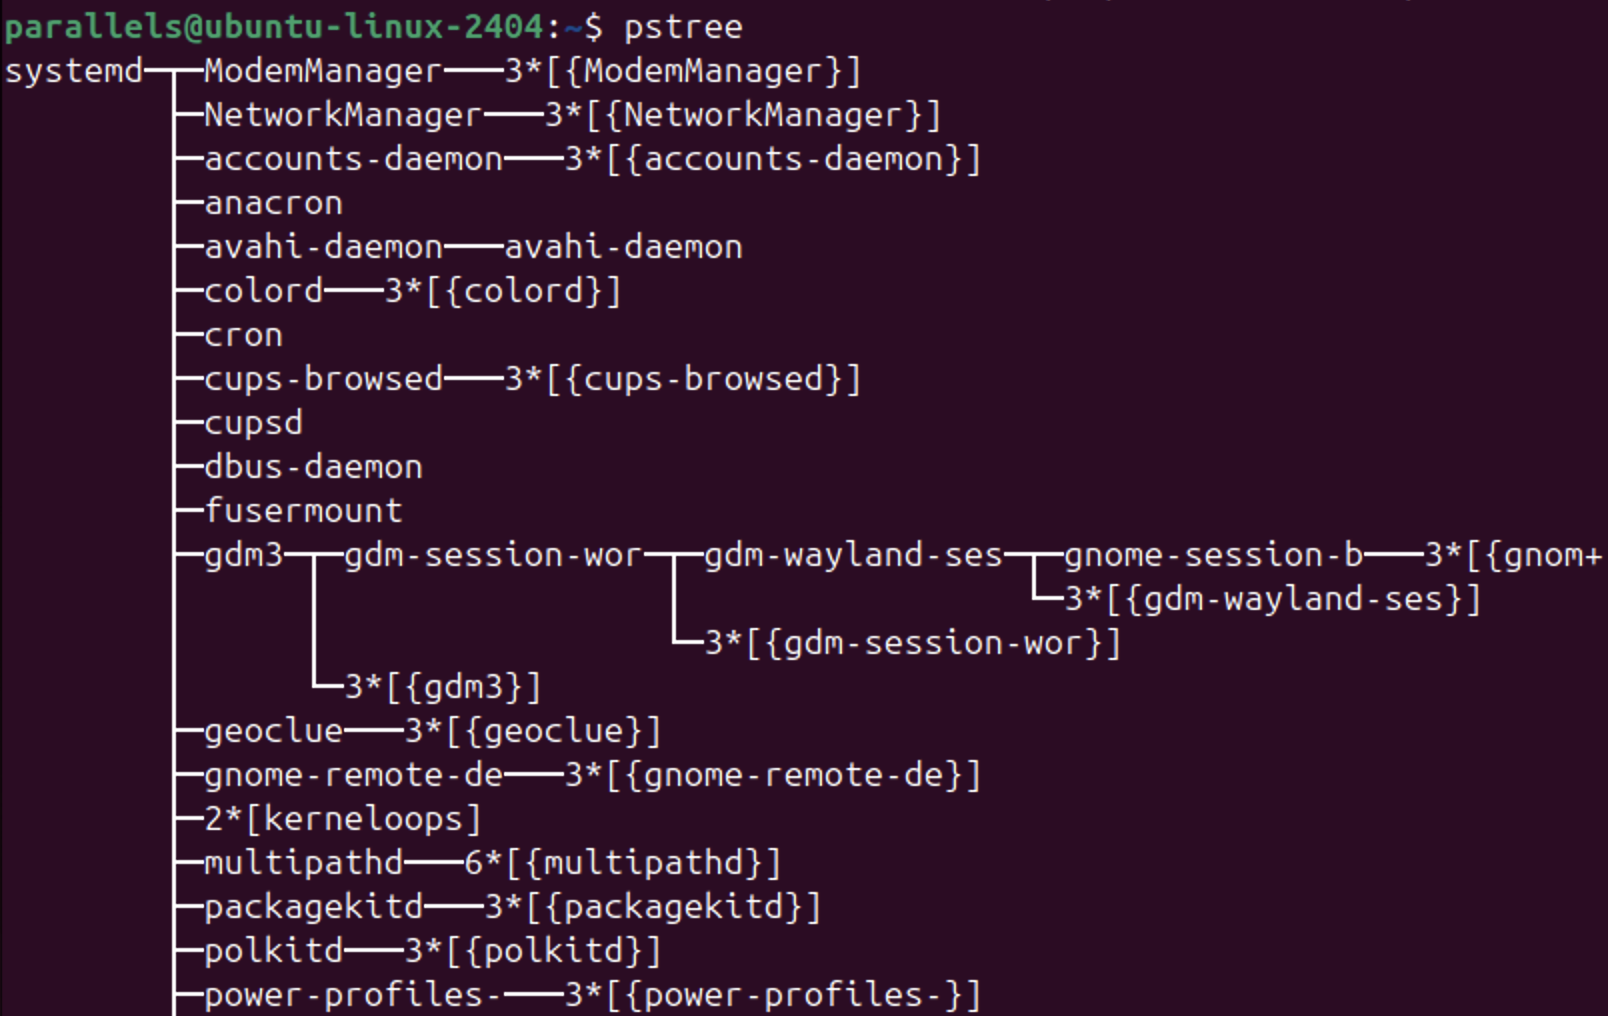Screen dimensions: 1608x1016
Task: Click the 3*[{geoclue}] thread group
Action: (533, 732)
